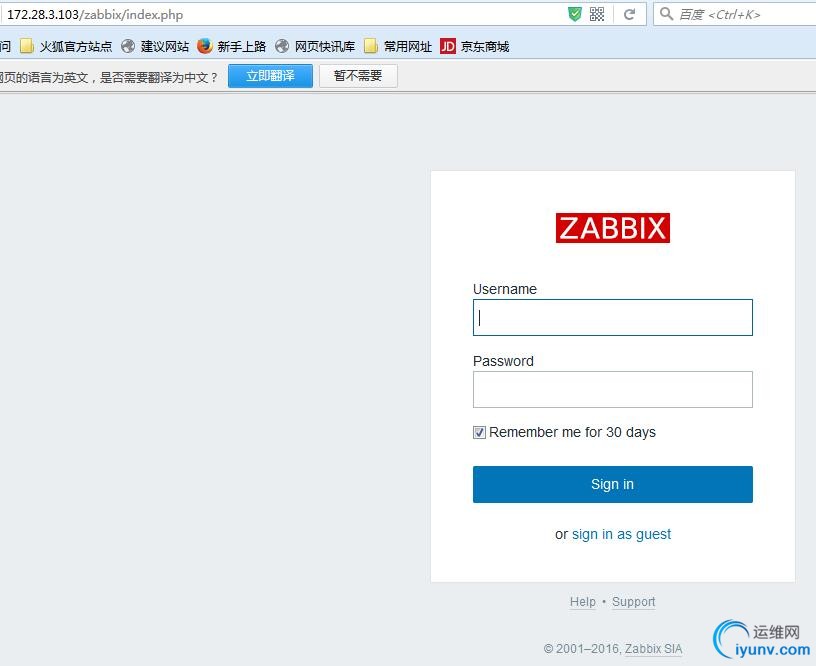Focus the Password input field
The image size is (816, 666).
[x=613, y=389]
